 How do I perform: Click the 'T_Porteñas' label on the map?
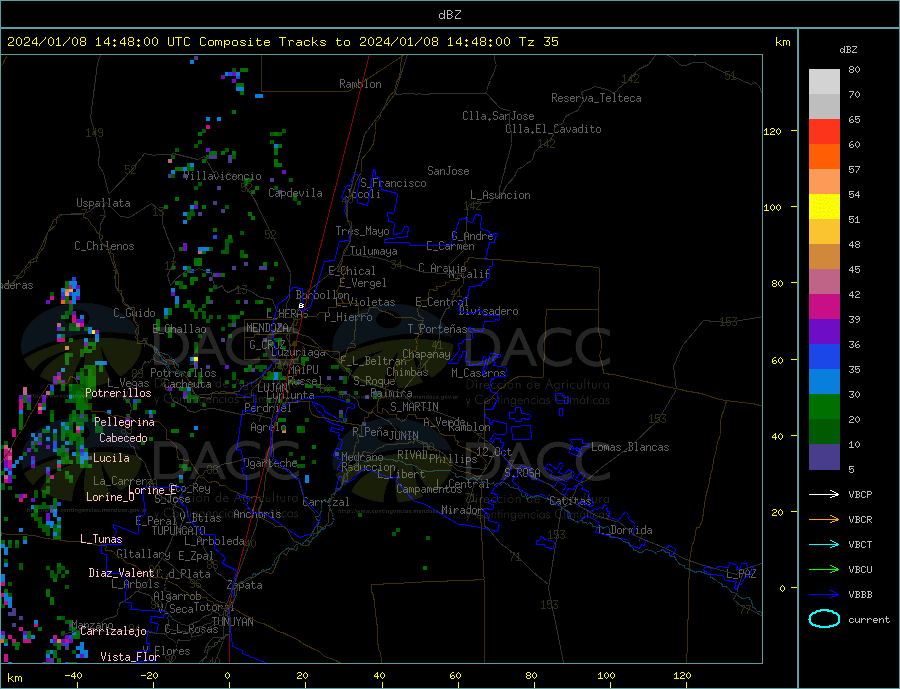[x=437, y=329]
